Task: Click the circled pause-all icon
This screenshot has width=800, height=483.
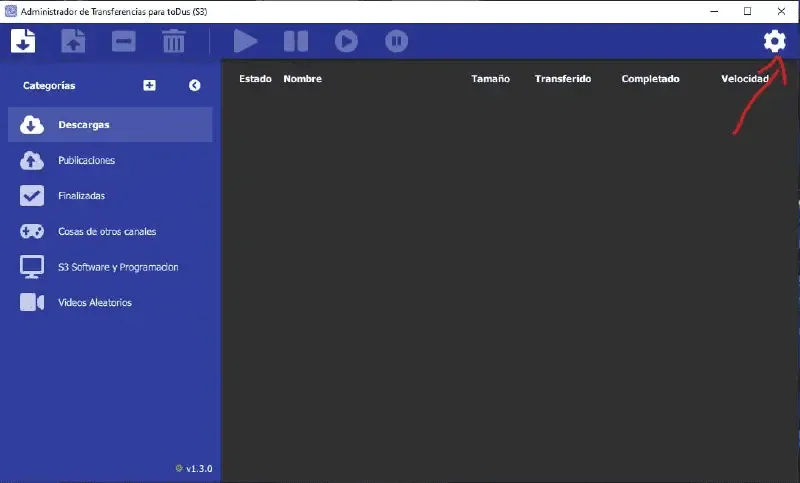Action: [x=396, y=41]
